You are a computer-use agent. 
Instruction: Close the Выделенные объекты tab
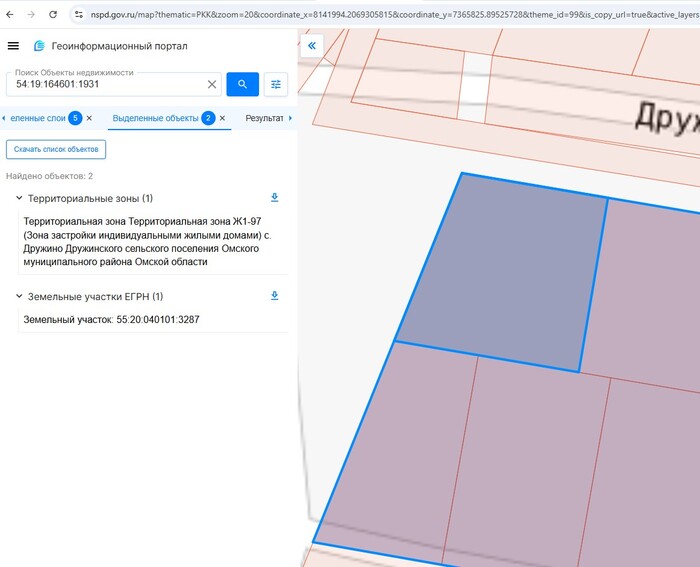point(222,118)
